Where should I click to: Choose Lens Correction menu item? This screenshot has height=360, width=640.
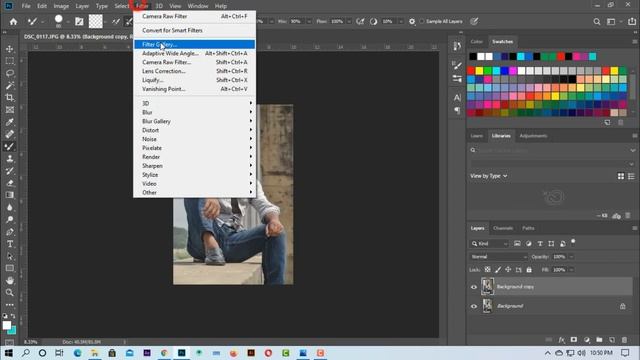point(195,71)
